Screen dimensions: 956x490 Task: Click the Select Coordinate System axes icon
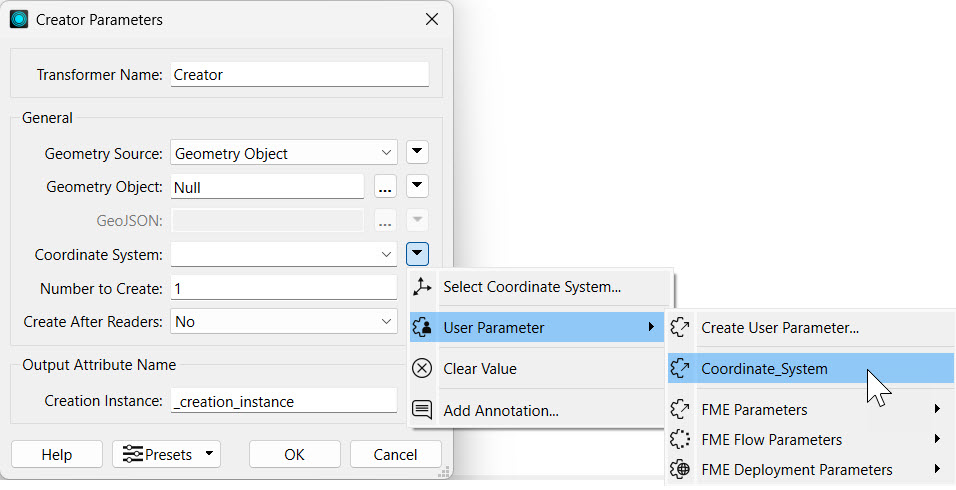tap(423, 287)
